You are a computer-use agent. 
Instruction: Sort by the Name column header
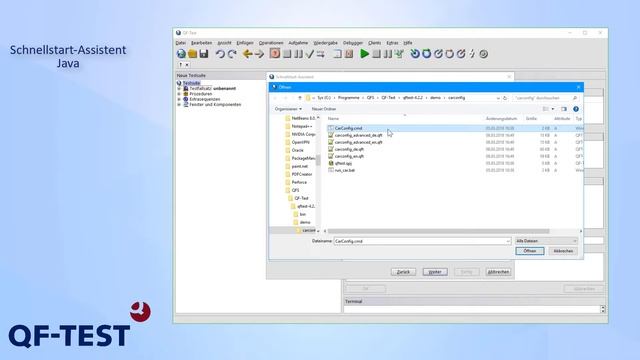coord(333,118)
